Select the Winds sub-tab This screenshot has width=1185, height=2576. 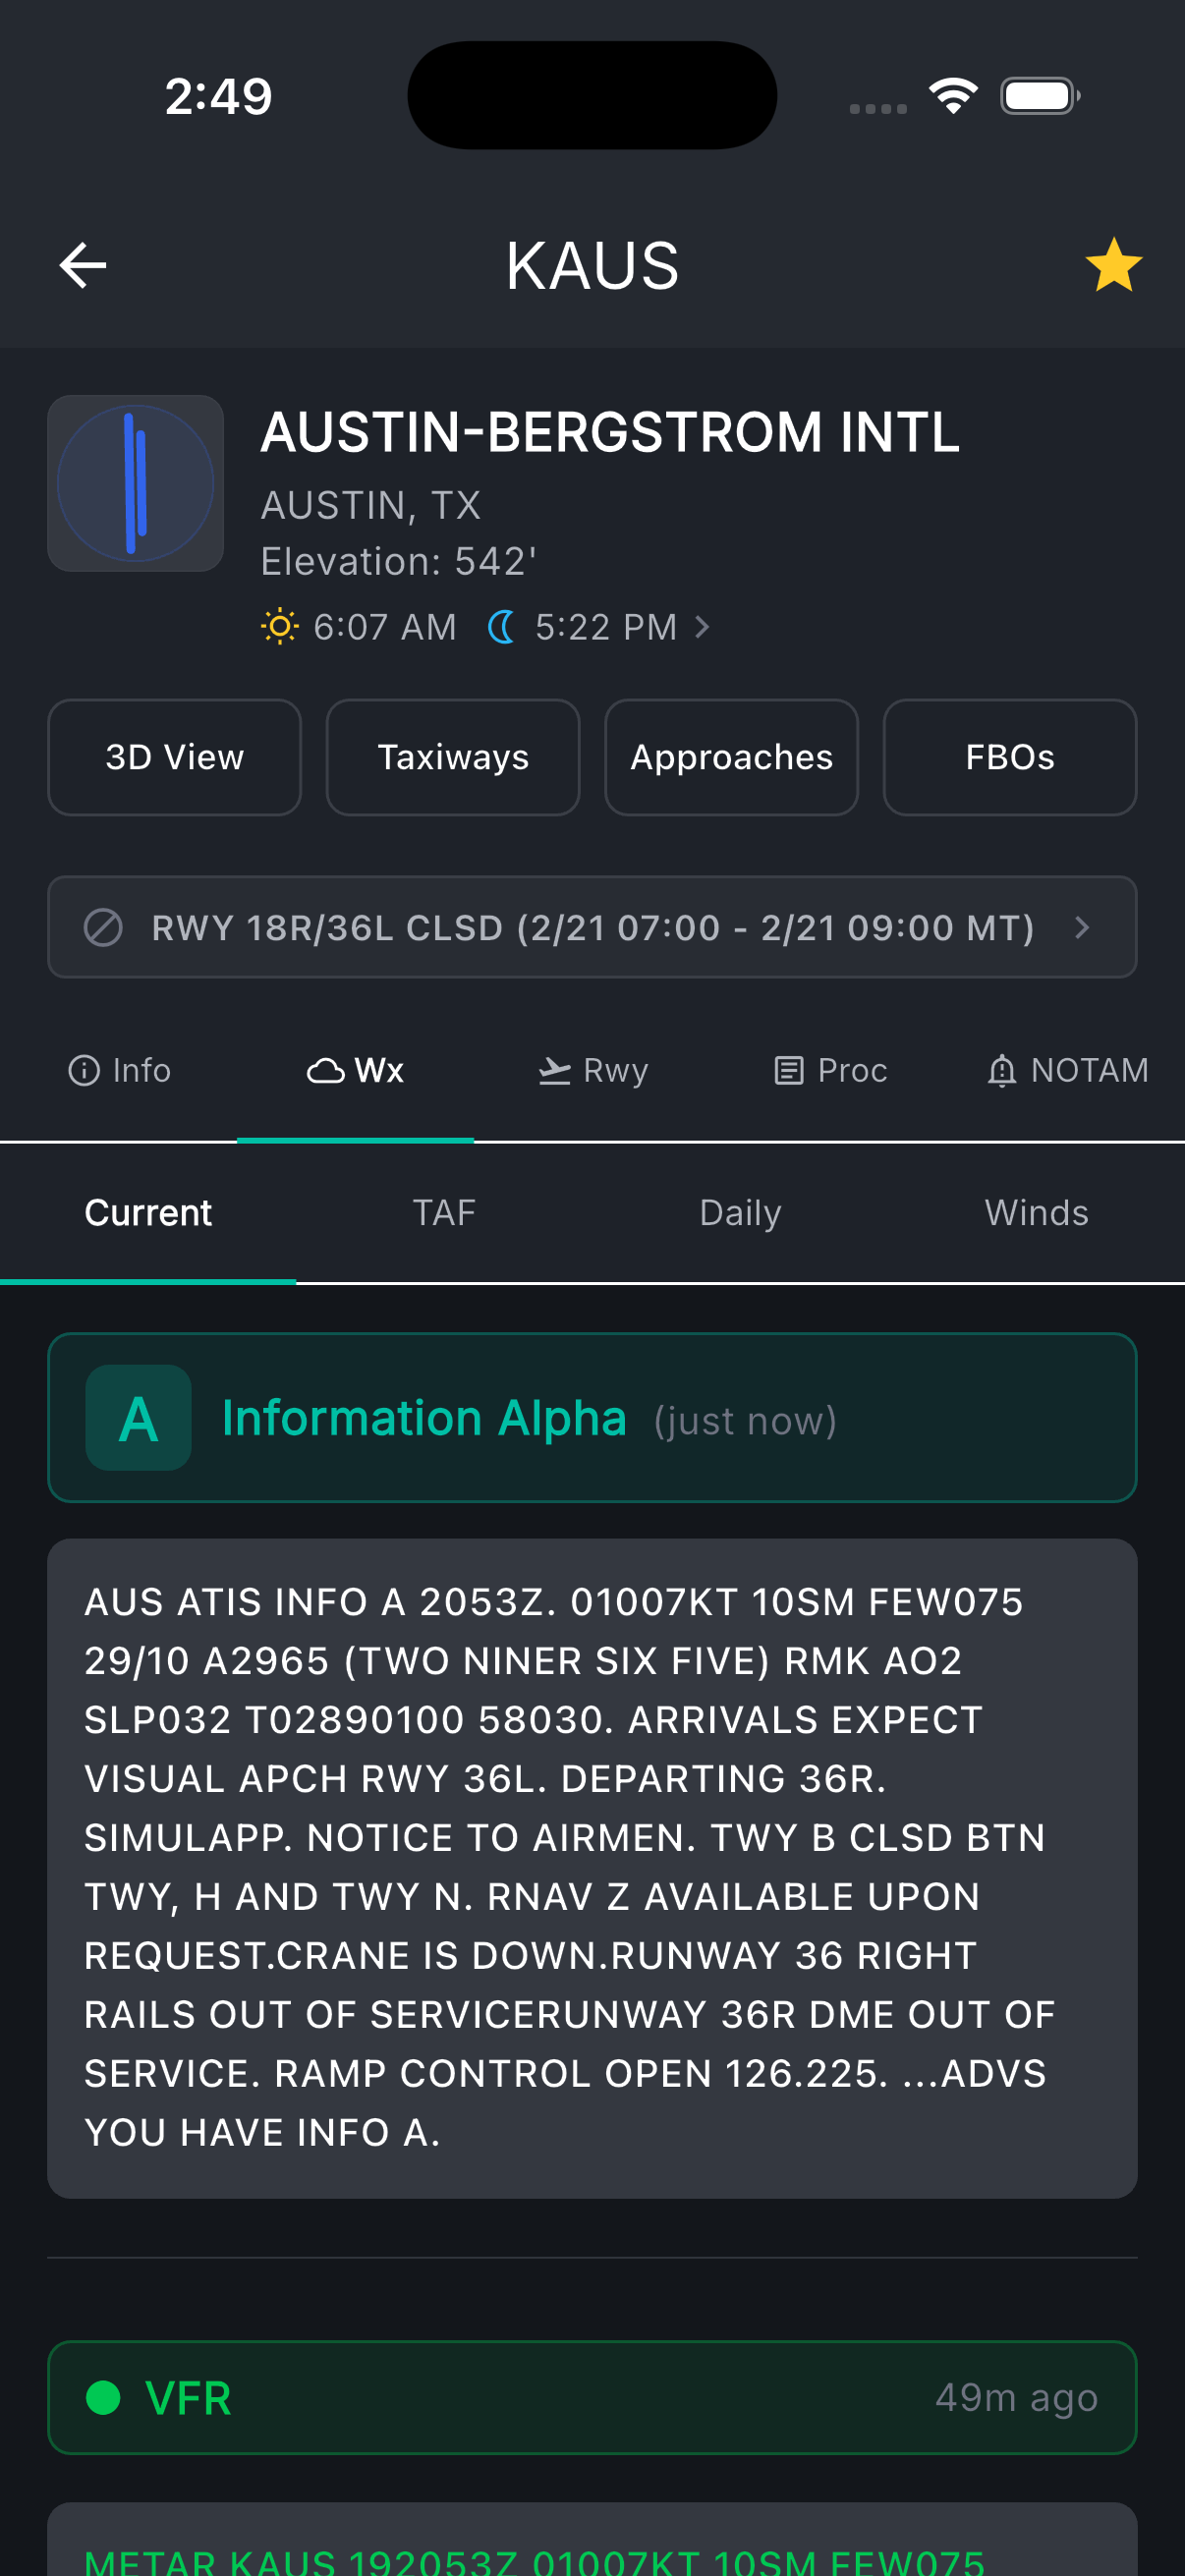coord(1036,1213)
